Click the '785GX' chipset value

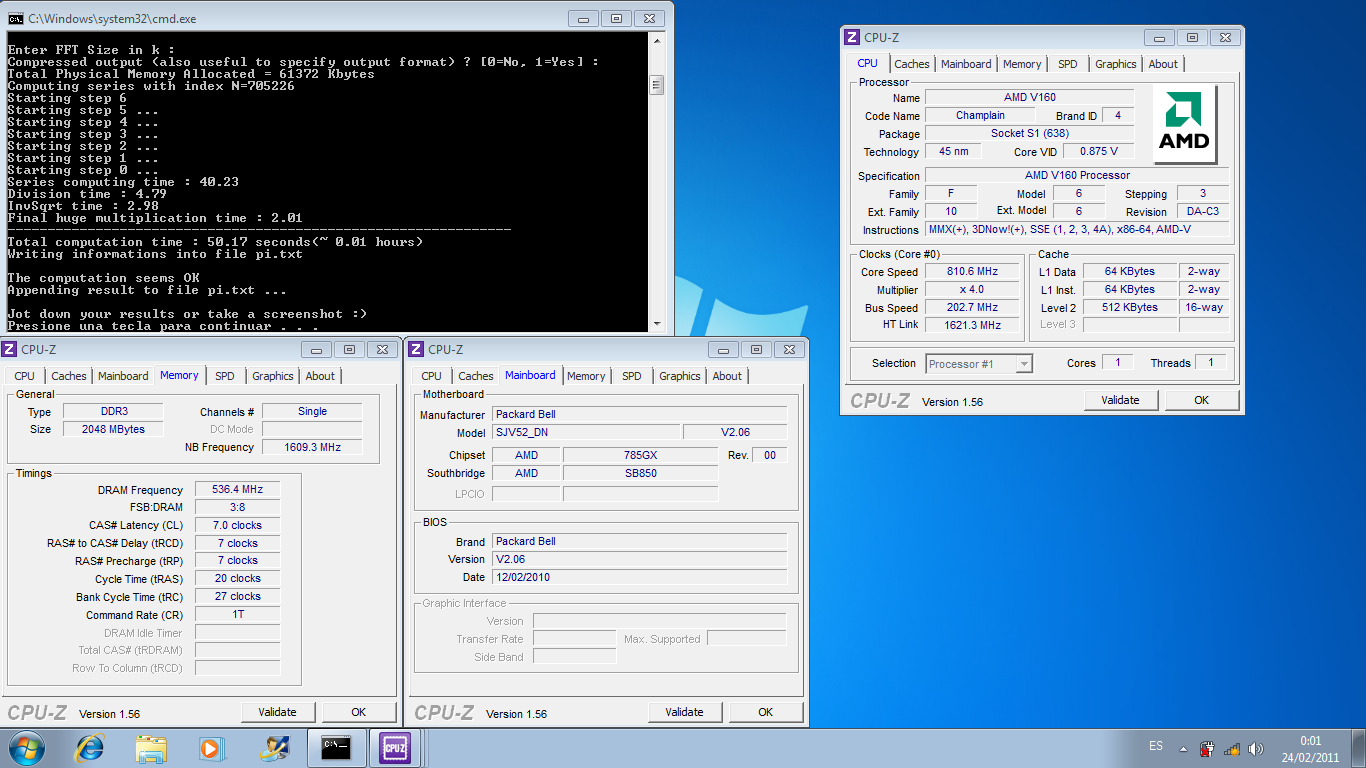coord(640,455)
